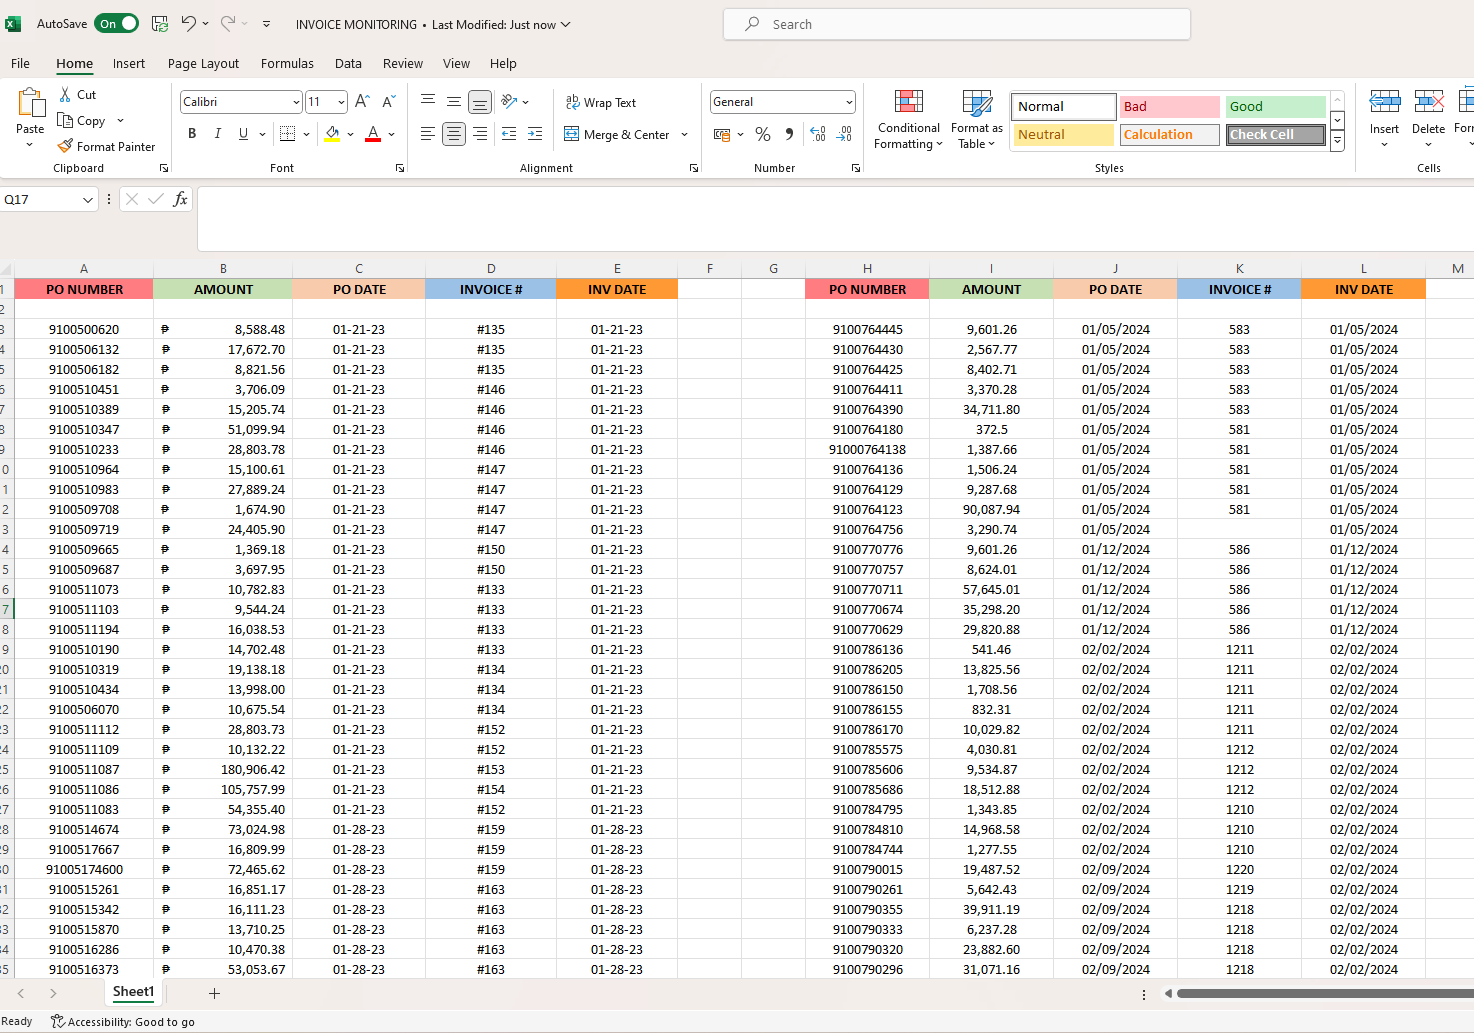
Task: Apply the Neutral cell style
Action: [x=1063, y=134]
